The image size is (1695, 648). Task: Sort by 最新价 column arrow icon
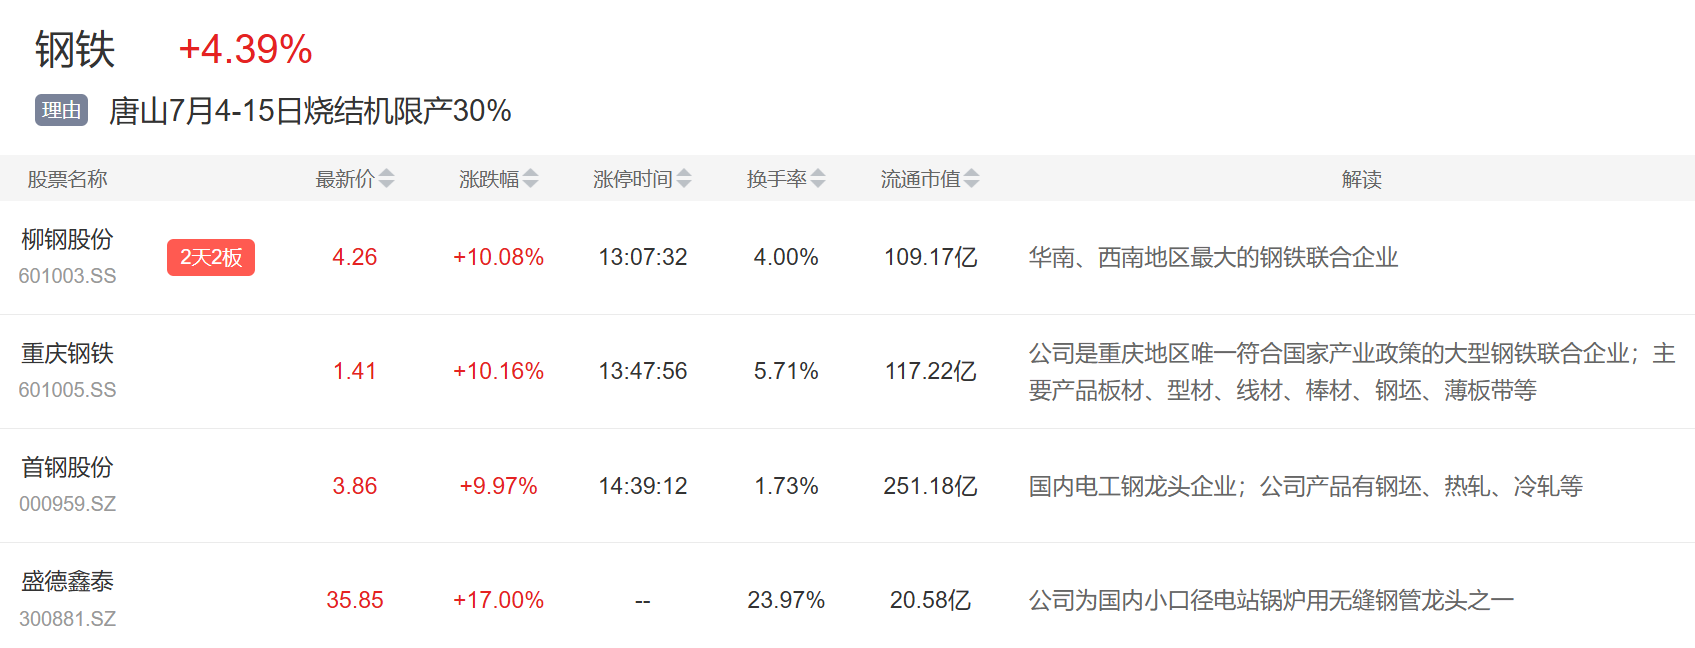[x=386, y=179]
